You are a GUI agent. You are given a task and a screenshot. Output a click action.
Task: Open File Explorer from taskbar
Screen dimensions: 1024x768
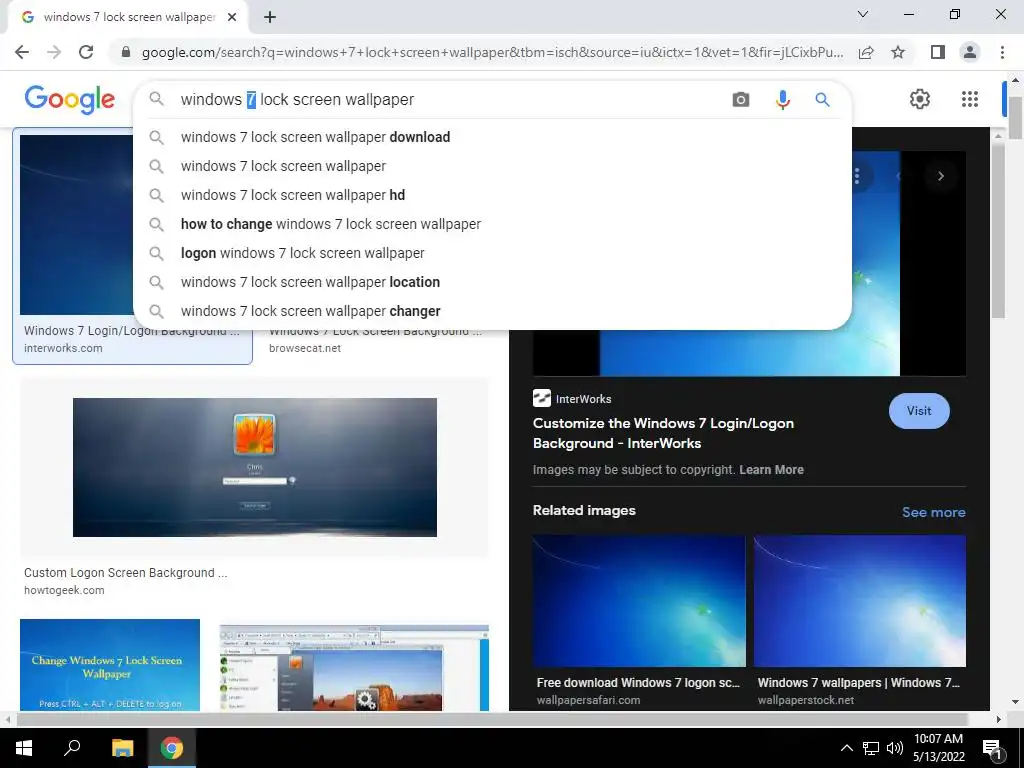(122, 748)
